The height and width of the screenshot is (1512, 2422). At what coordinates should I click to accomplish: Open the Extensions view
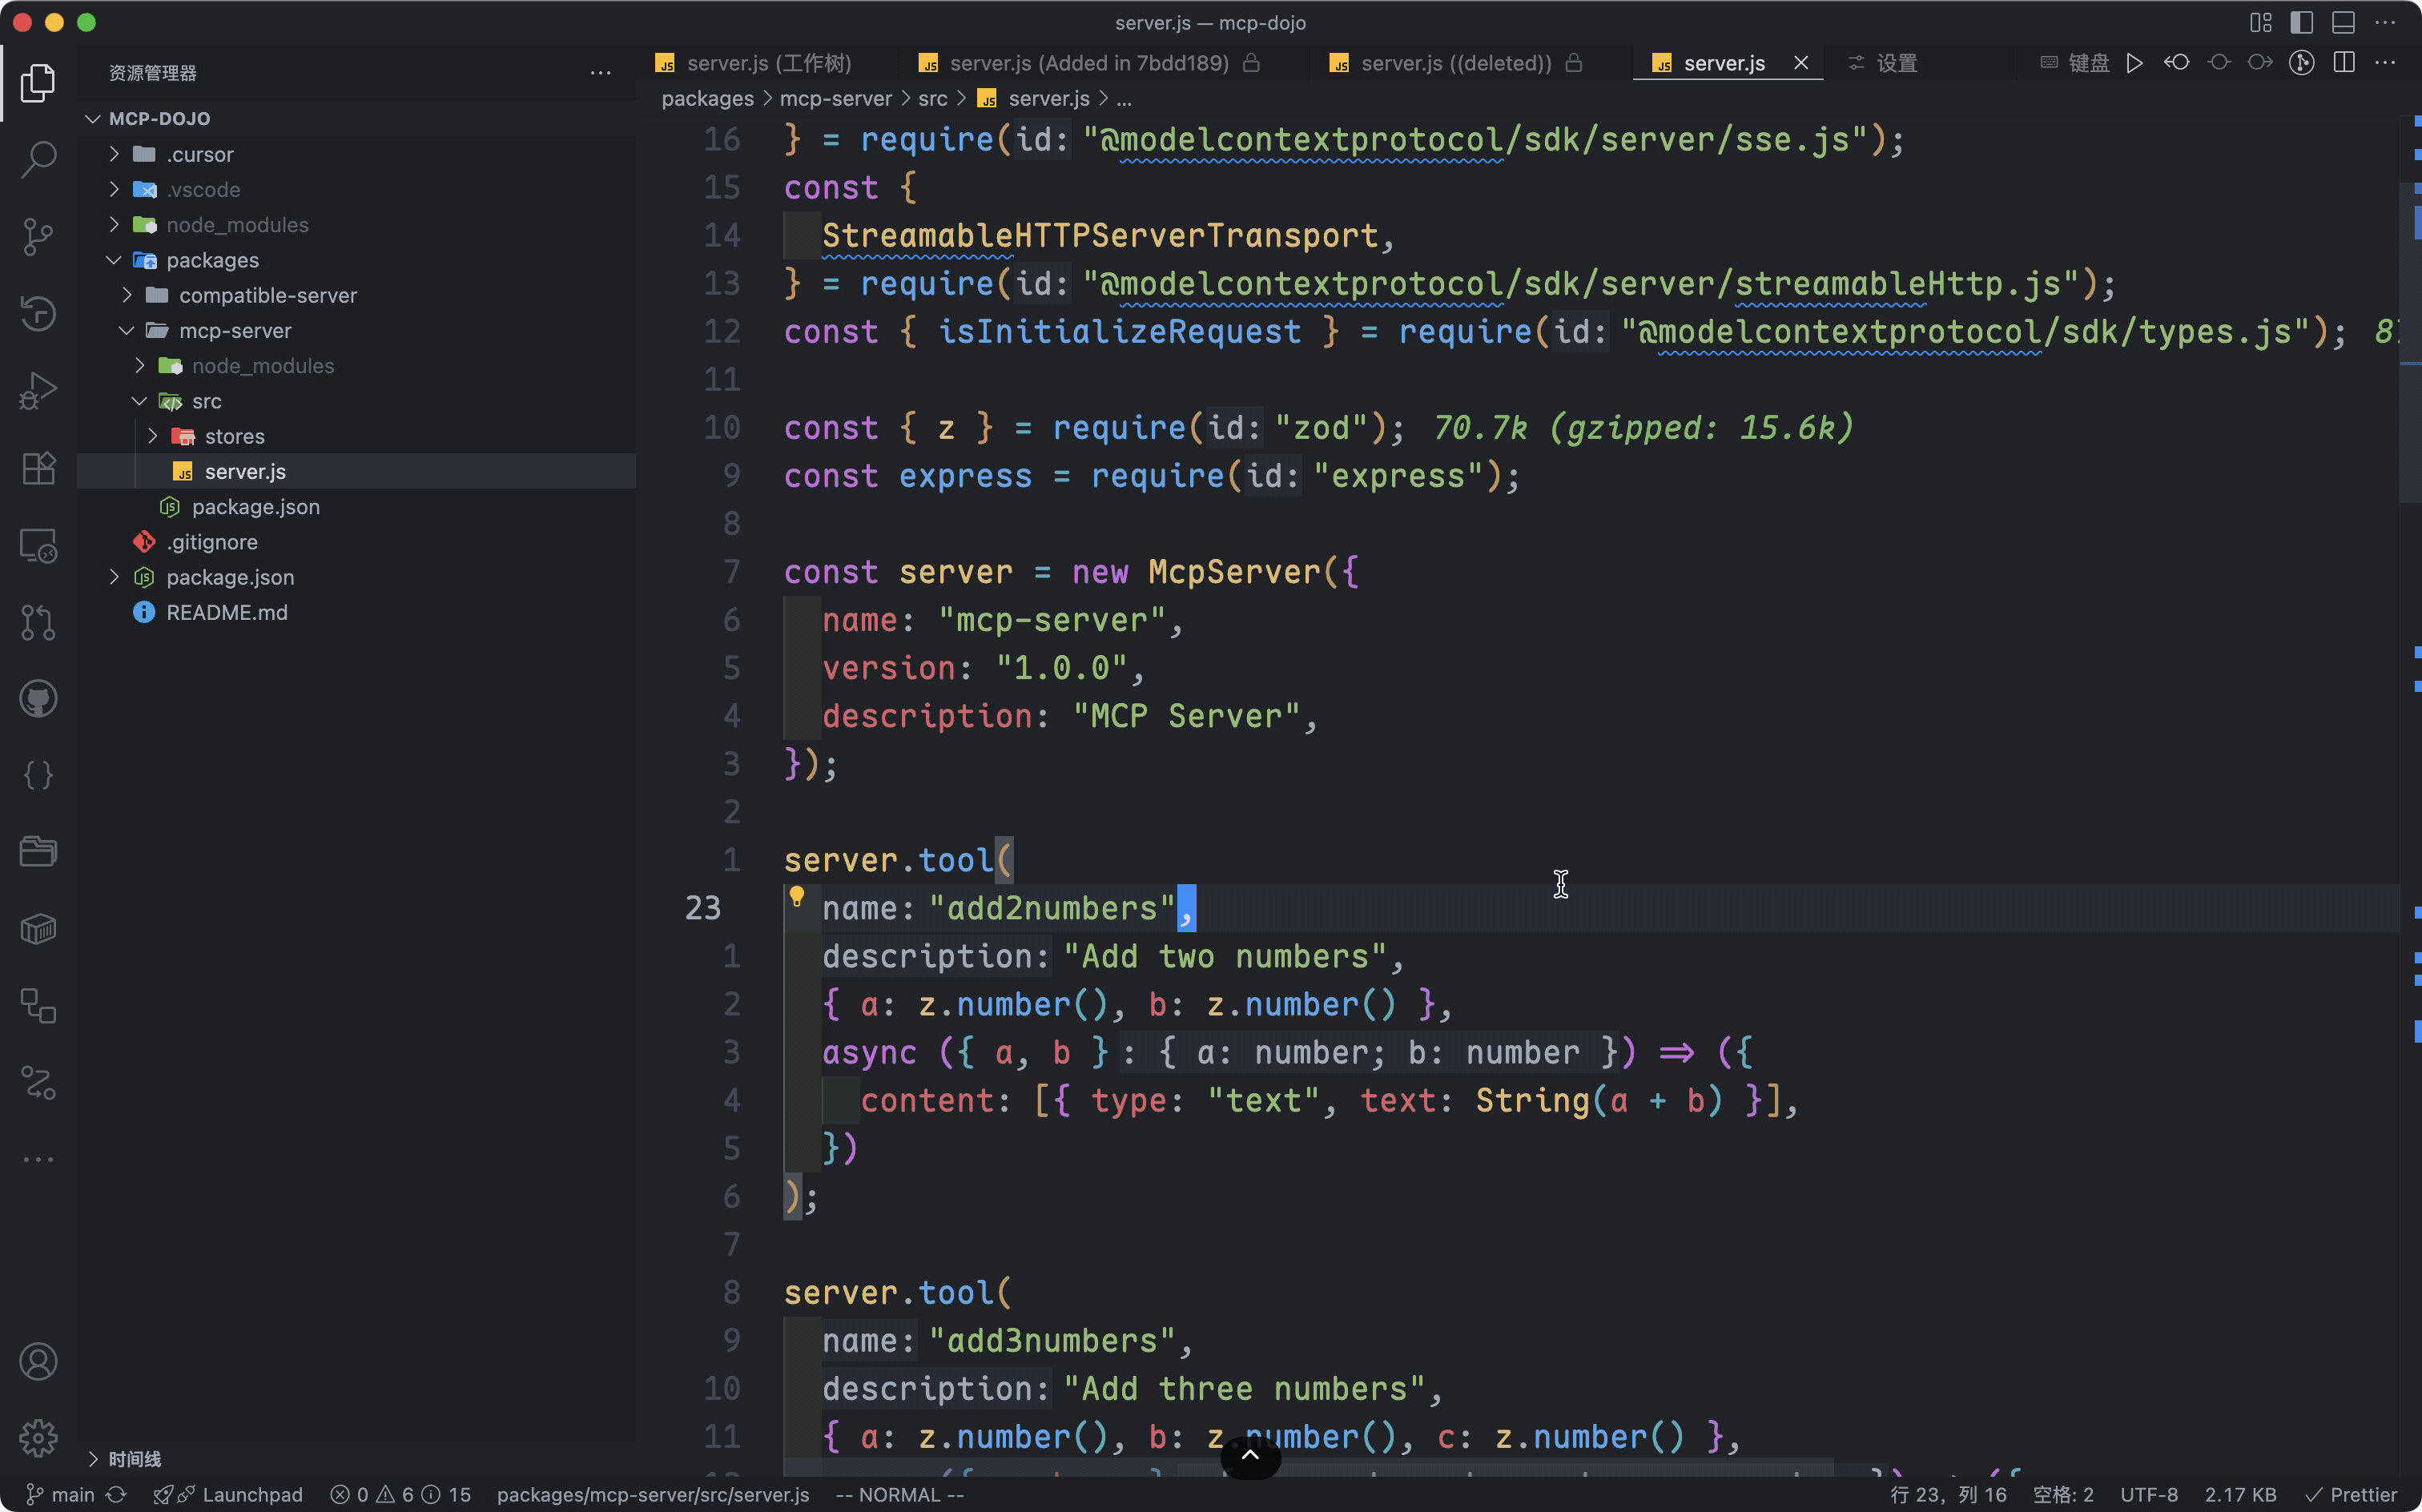(x=38, y=468)
